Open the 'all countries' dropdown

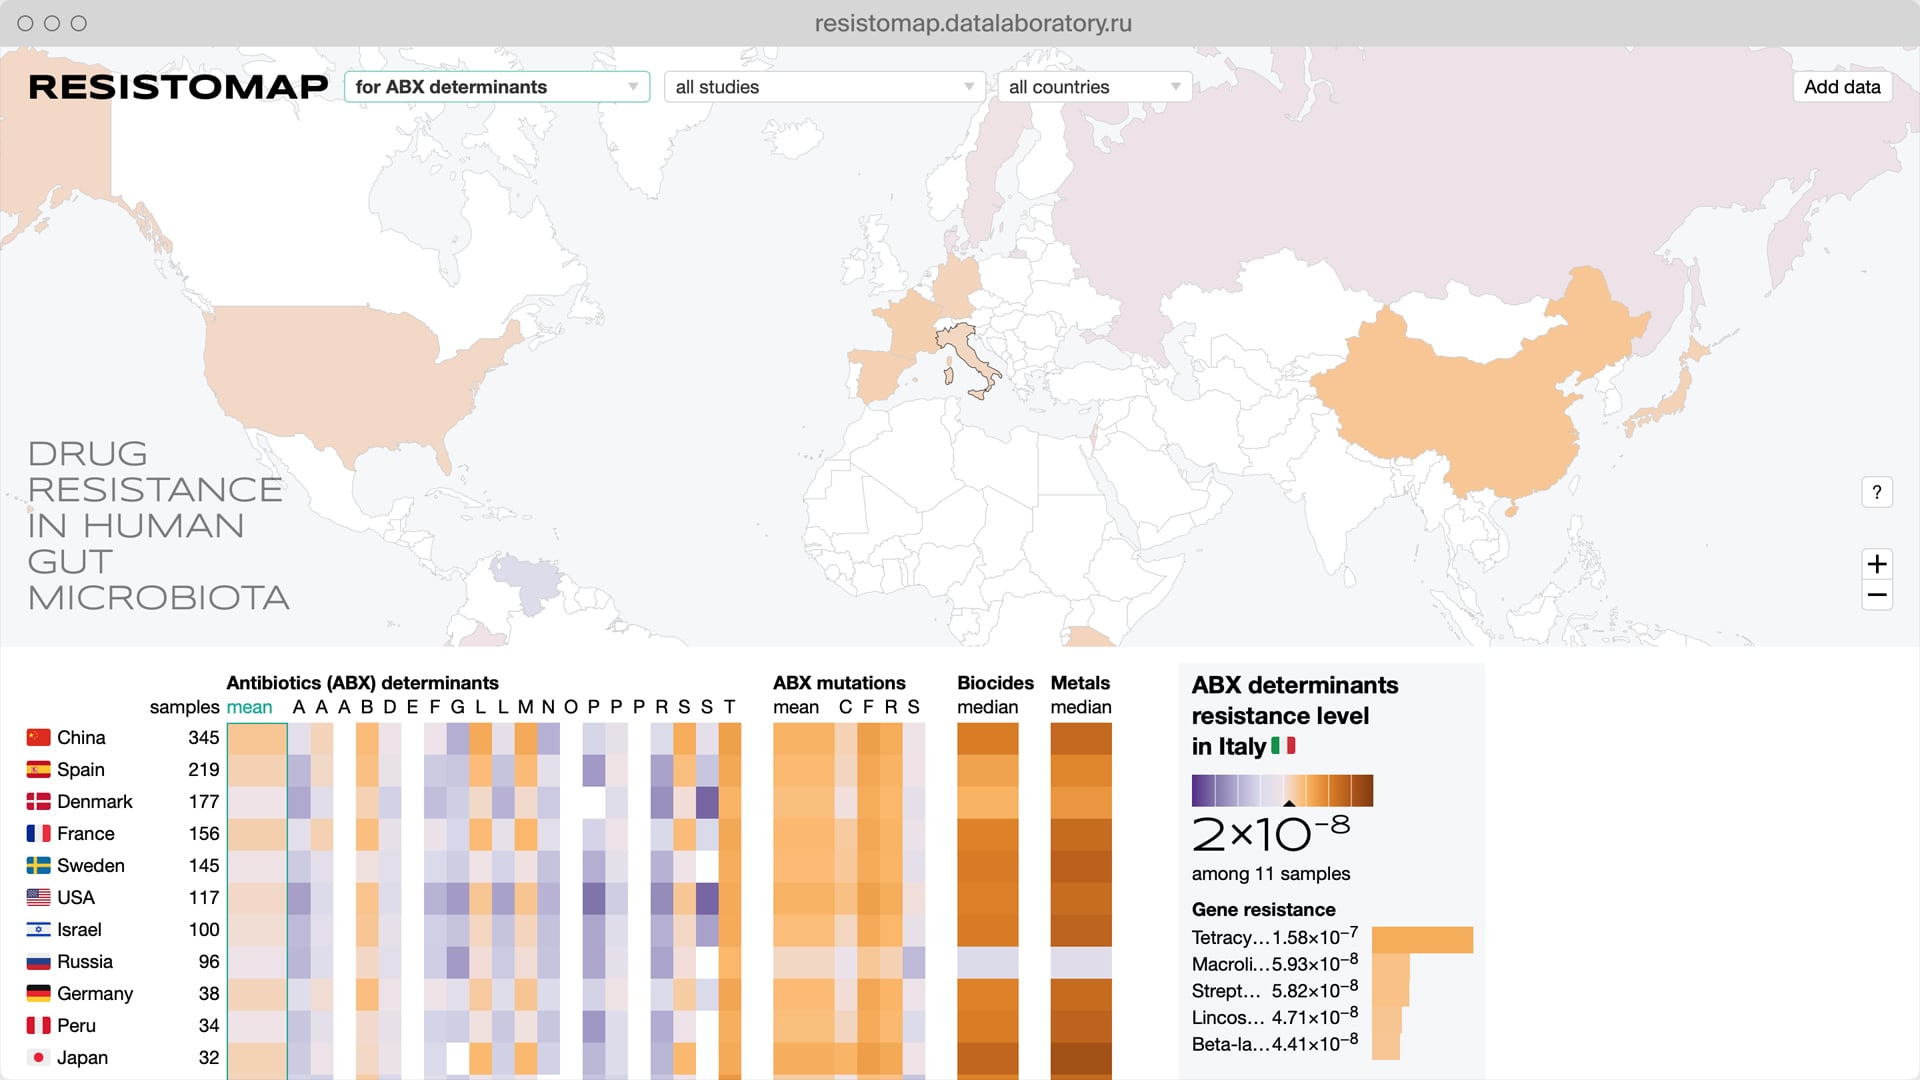(1094, 87)
